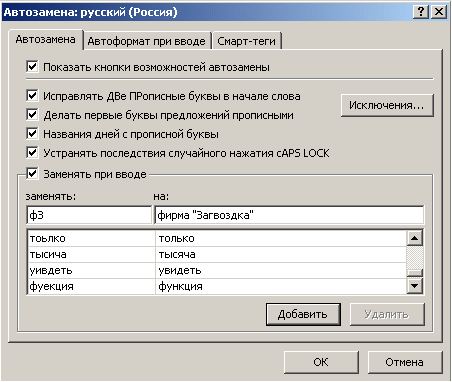The image size is (452, 382).
Task: Close the Автозамена dialog window
Action: [439, 12]
